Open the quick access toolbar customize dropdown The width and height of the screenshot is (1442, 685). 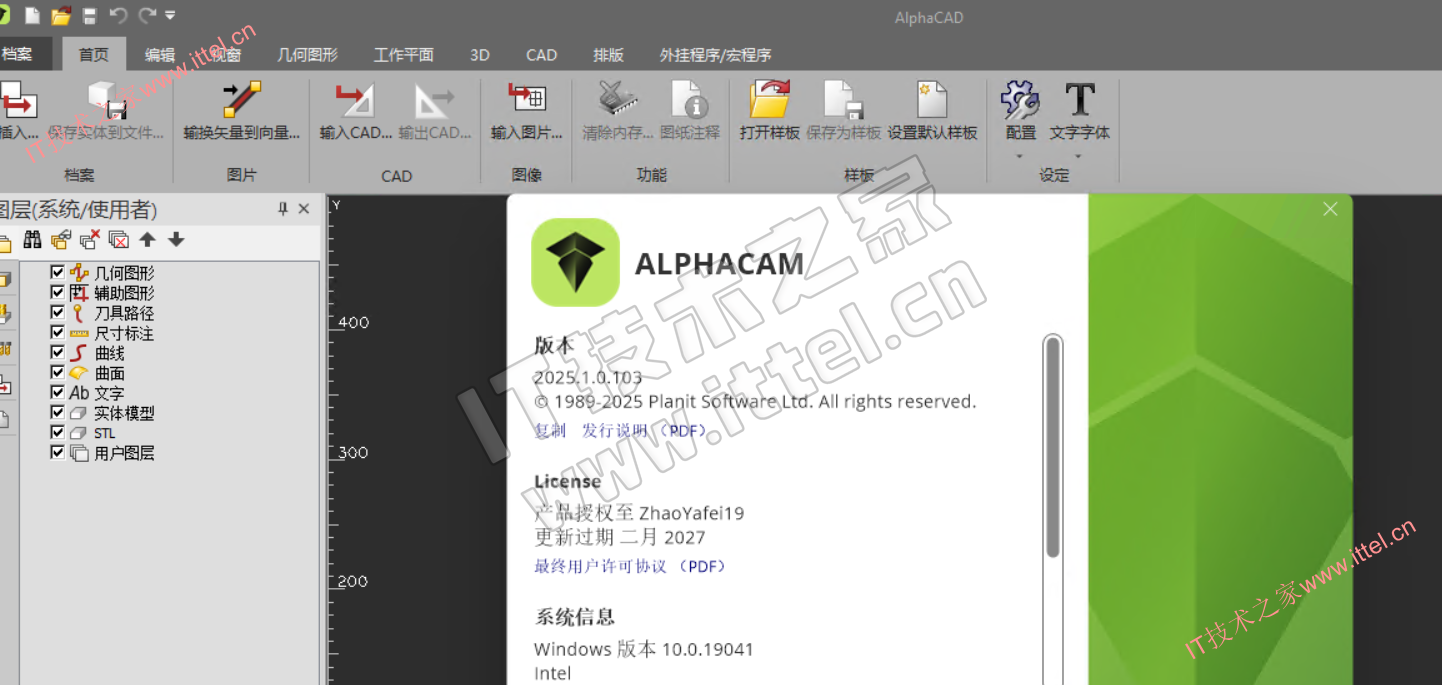tap(170, 15)
